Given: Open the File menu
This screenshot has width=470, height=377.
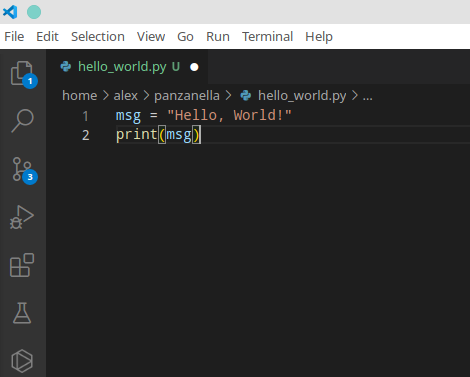Looking at the screenshot, I should coord(14,36).
